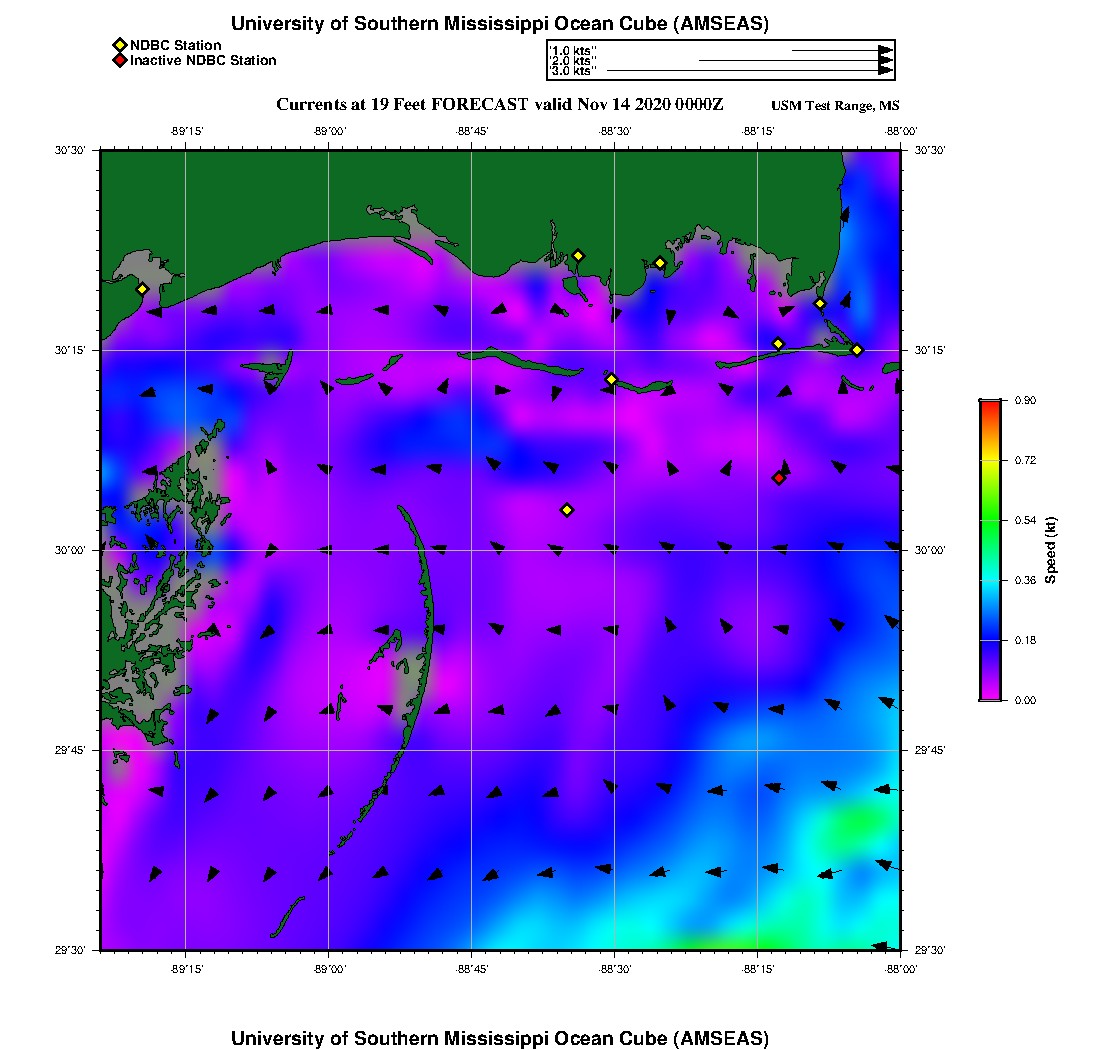1100x1050 pixels.
Task: Select the 'Speed (kt)' color bar label
Action: click(x=1050, y=550)
